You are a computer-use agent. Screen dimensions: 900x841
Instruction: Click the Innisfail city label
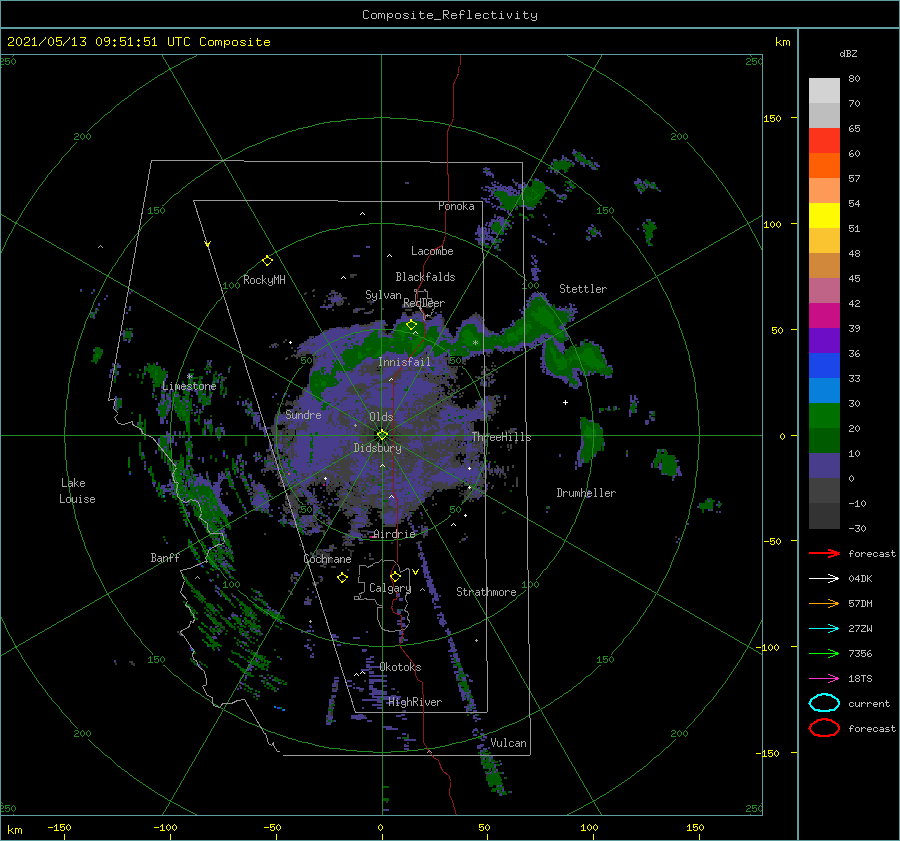(404, 362)
